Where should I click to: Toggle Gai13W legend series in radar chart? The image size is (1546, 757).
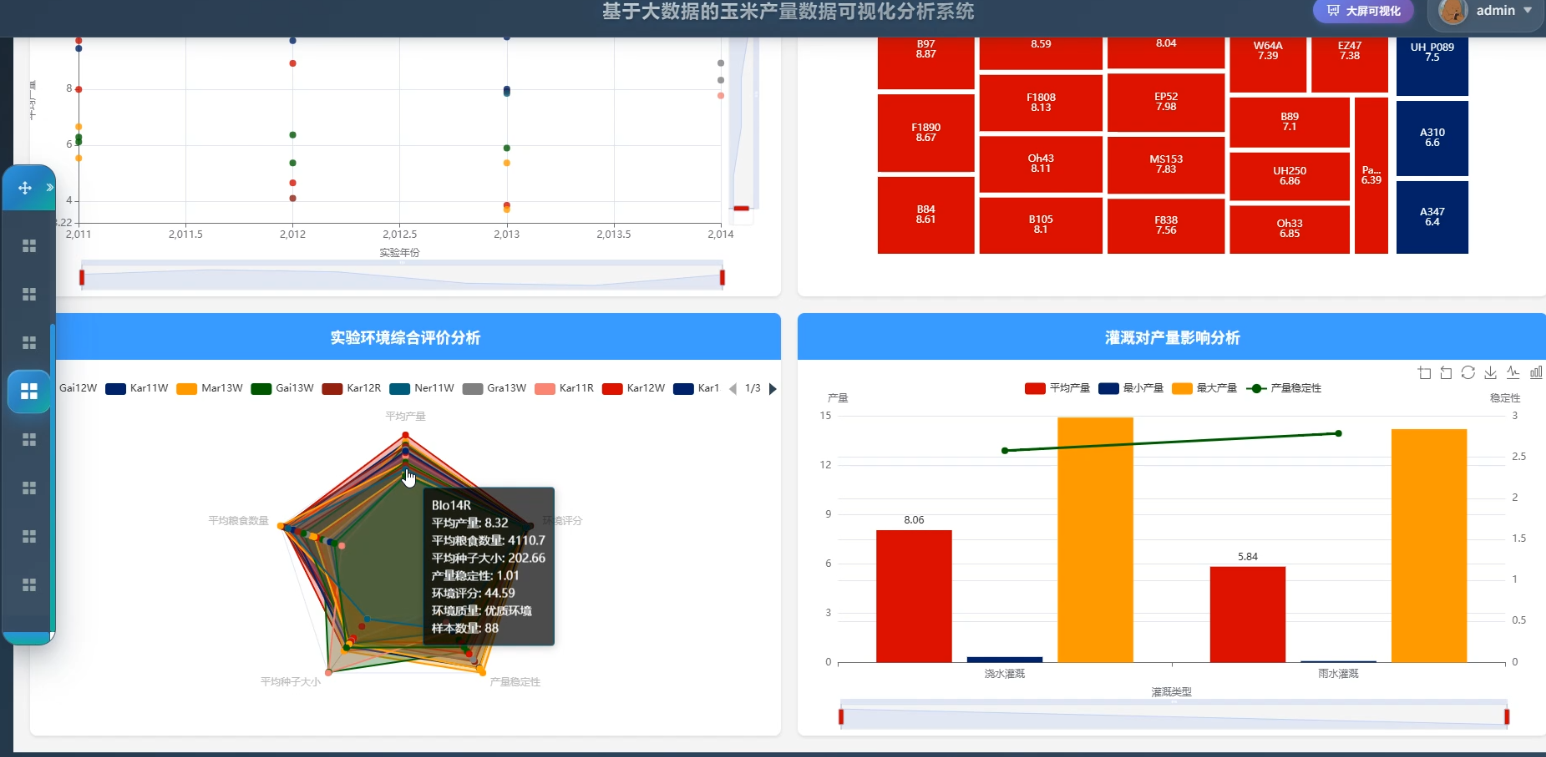282,388
